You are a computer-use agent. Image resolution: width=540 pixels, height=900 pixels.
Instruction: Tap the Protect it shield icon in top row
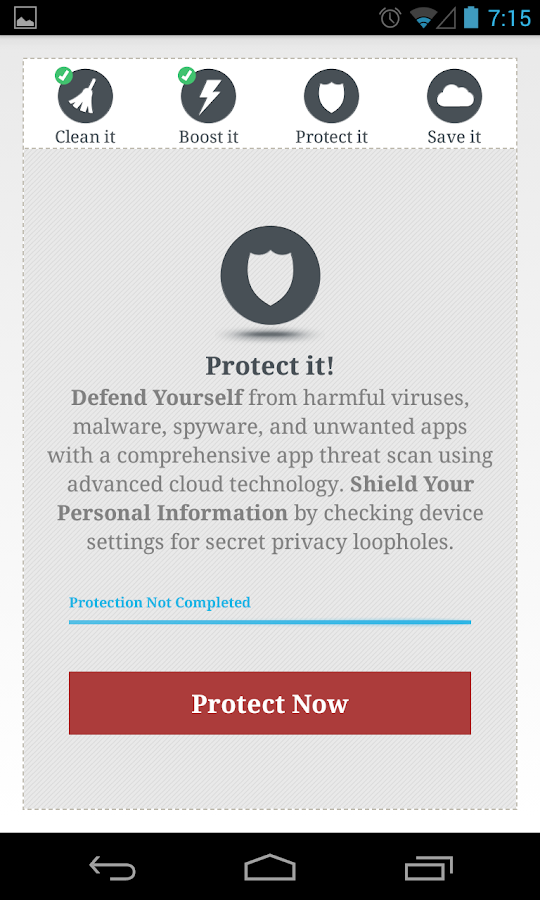(331, 96)
